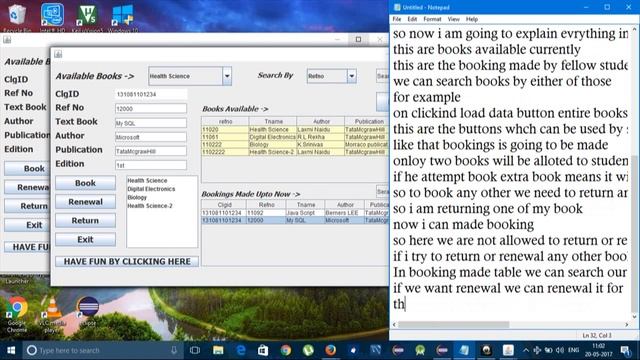Image resolution: width=640 pixels, height=360 pixels.
Task: Open the Intel HD graphics desktop shortcut
Action: click(x=52, y=16)
